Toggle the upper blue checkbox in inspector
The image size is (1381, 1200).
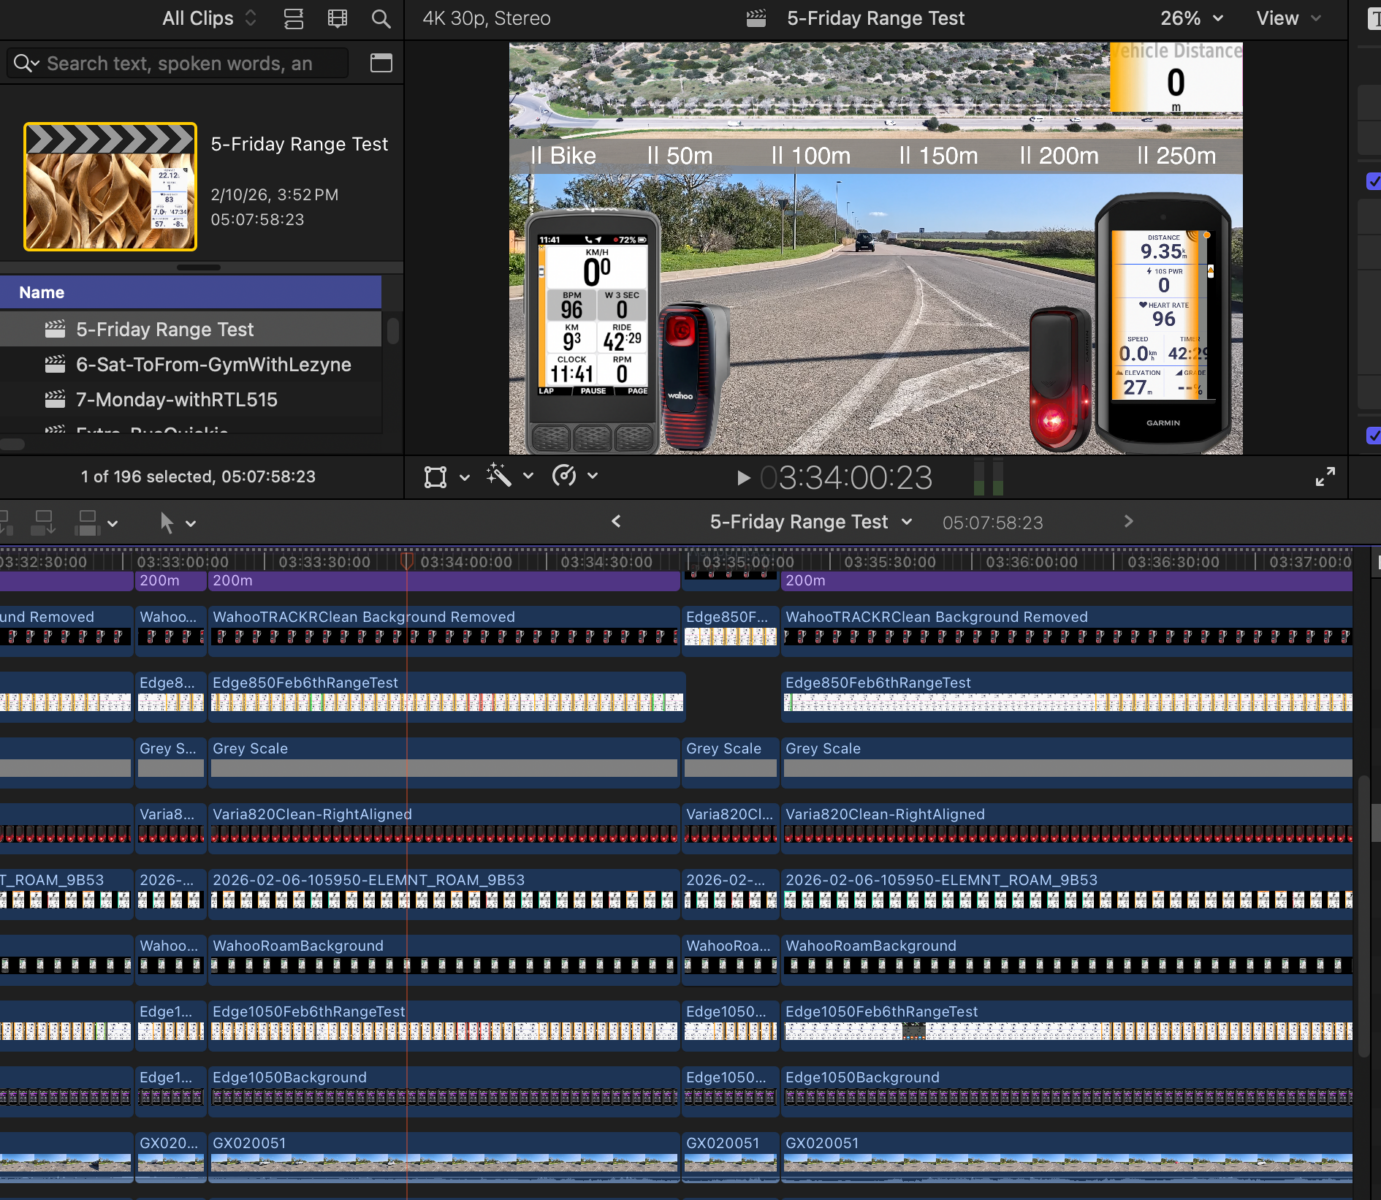[1373, 181]
